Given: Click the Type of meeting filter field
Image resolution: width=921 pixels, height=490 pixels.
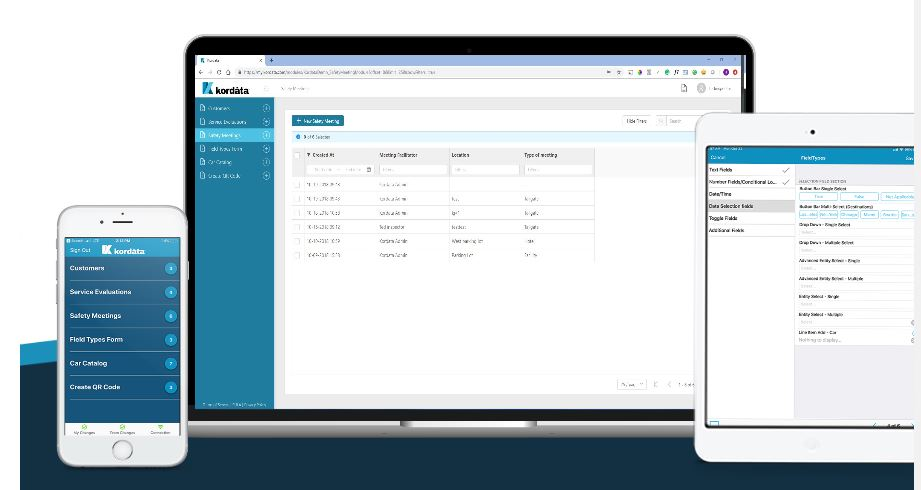Looking at the screenshot, I should click(x=558, y=170).
